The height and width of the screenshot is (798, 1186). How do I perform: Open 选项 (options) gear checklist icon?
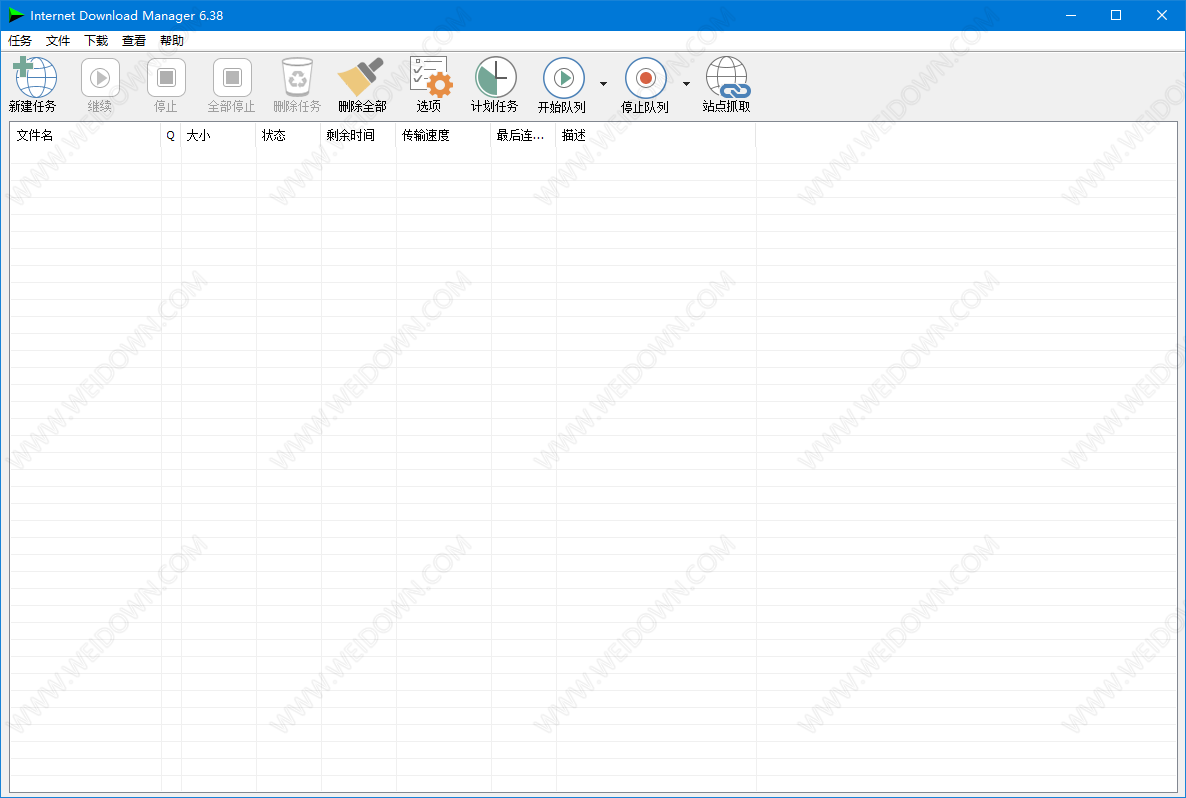pos(430,76)
